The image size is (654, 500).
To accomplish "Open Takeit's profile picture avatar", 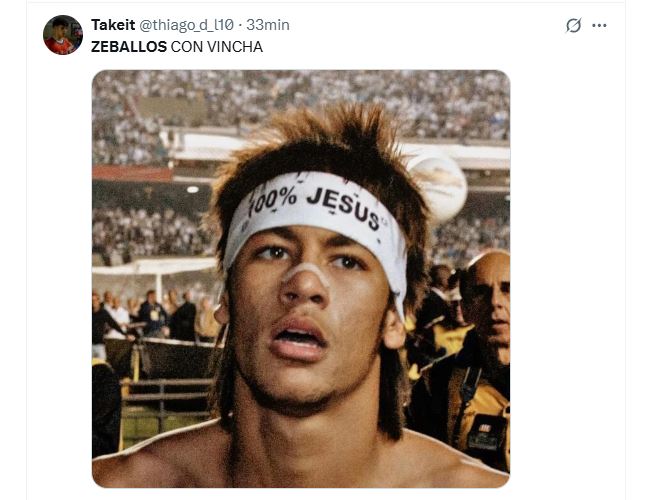I will pyautogui.click(x=62, y=35).
